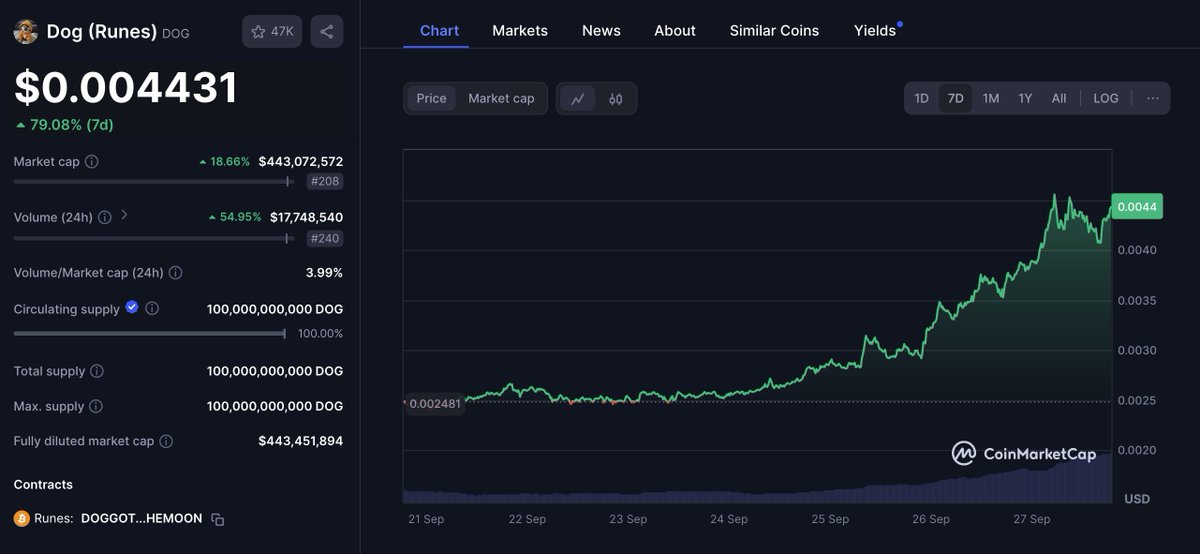
Task: Open the chart more options menu
Action: [x=1153, y=98]
